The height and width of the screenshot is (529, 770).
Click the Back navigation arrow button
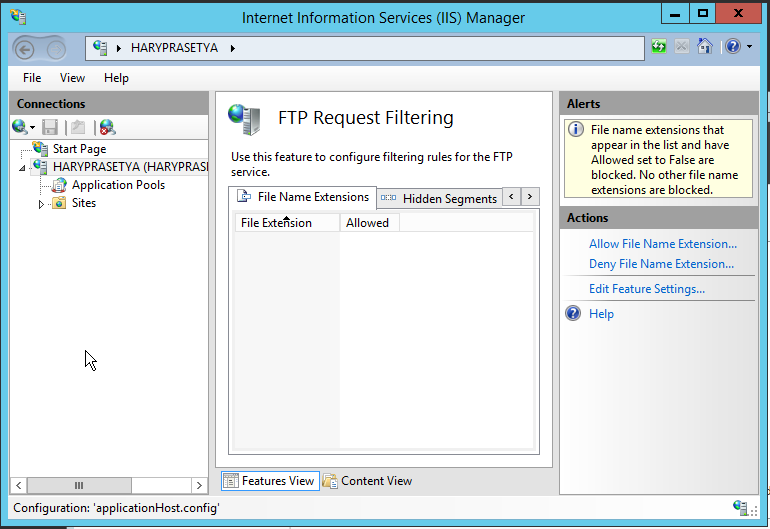[26, 48]
